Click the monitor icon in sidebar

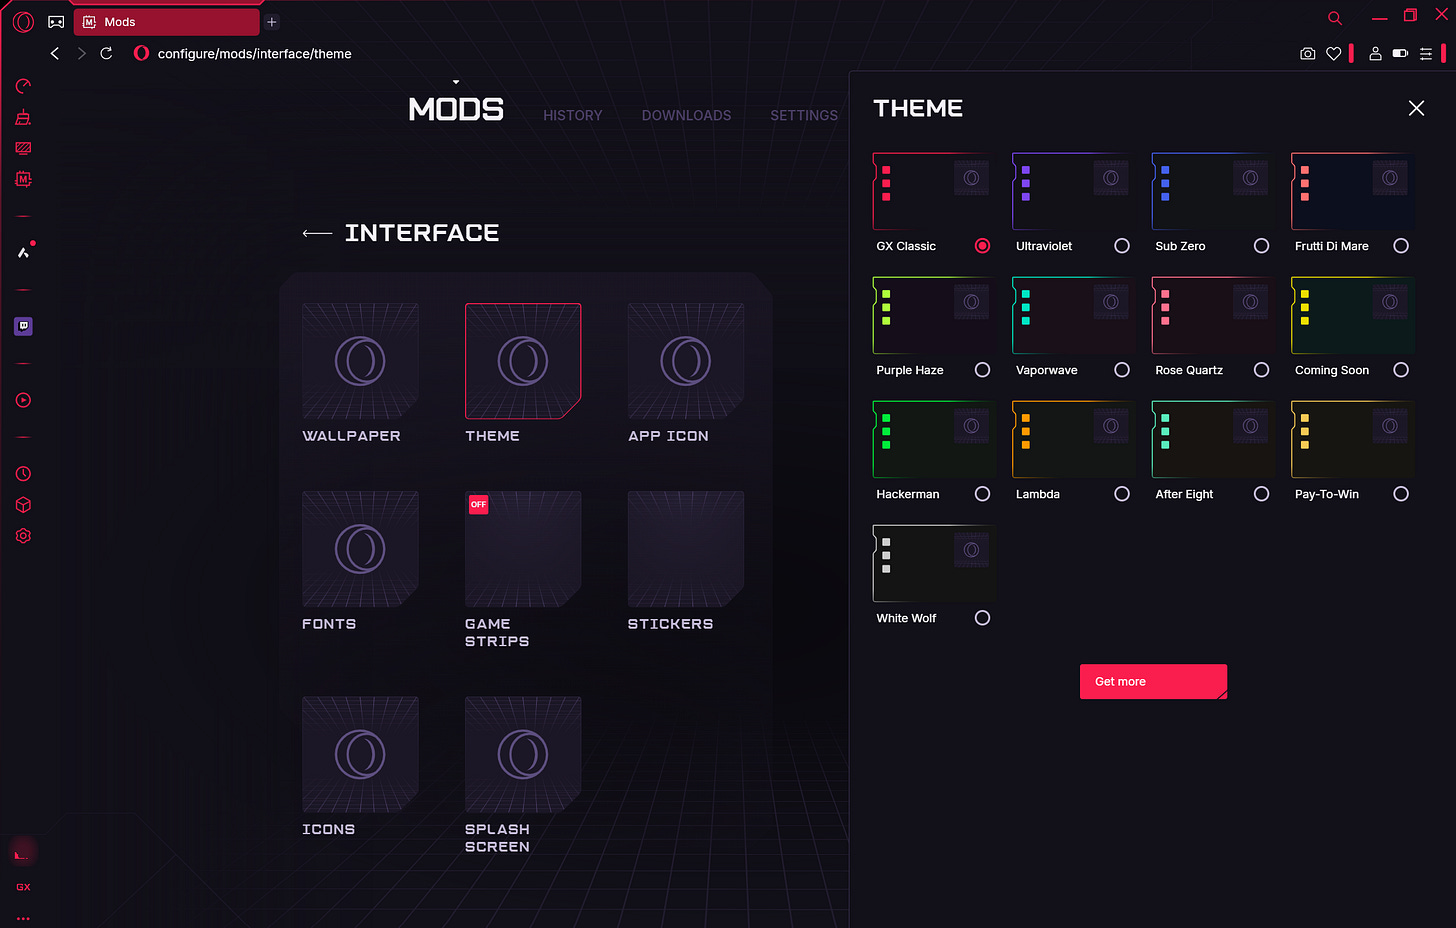(23, 148)
